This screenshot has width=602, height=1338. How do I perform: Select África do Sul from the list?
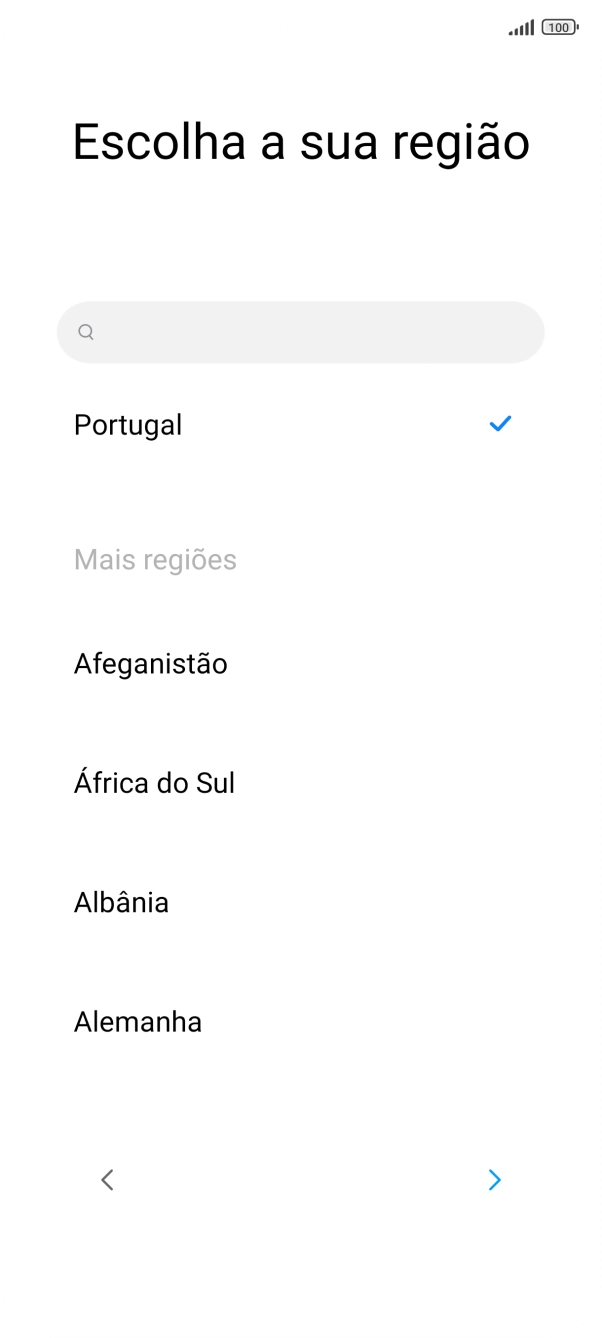154,782
